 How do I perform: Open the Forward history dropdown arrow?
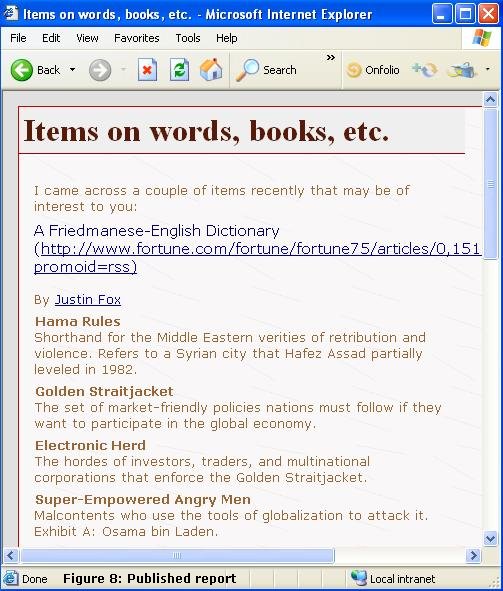coord(124,69)
